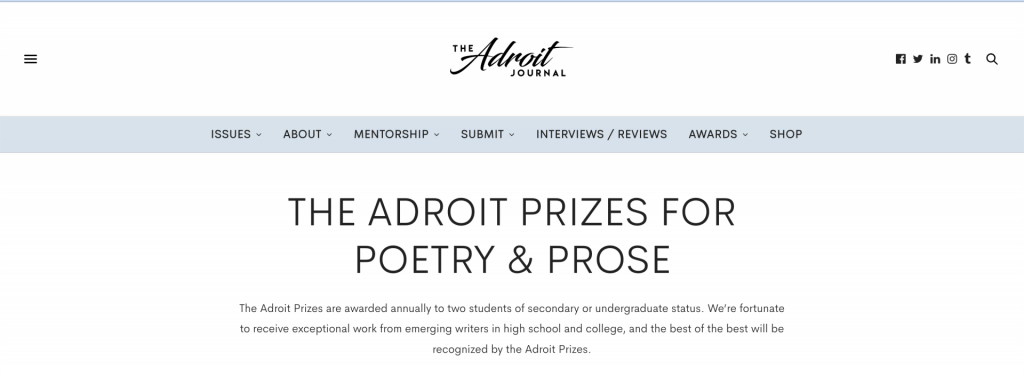
Task: Click the Adroit Prizes page heading
Action: click(512, 236)
